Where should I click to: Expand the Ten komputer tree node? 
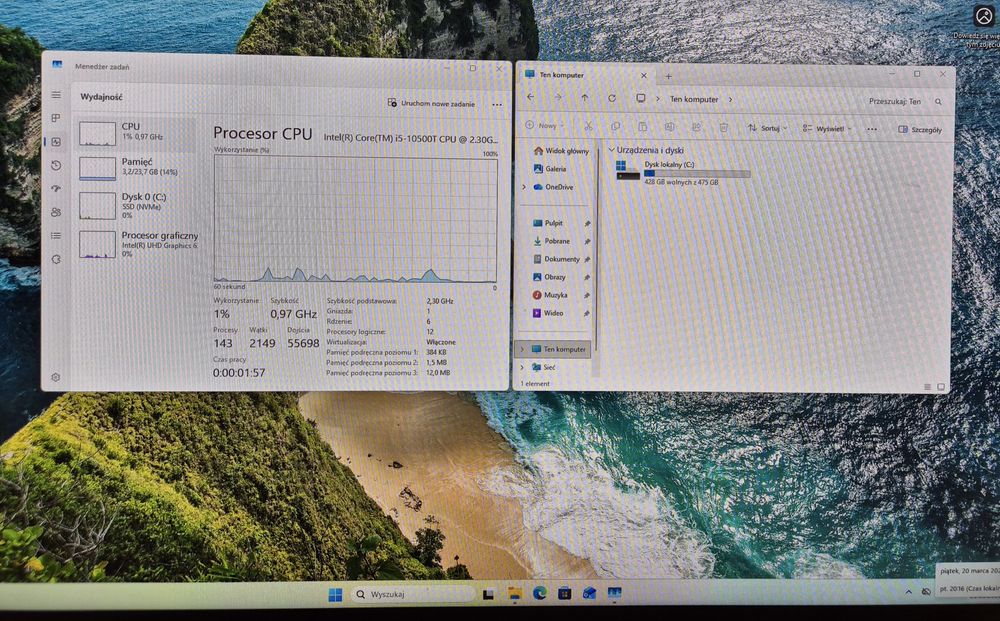point(522,349)
